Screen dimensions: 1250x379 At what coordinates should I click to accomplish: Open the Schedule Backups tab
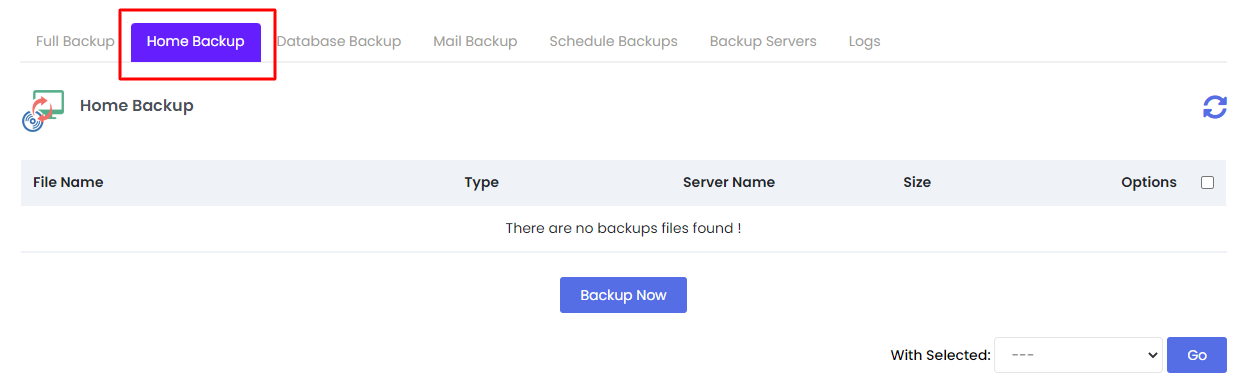[613, 42]
